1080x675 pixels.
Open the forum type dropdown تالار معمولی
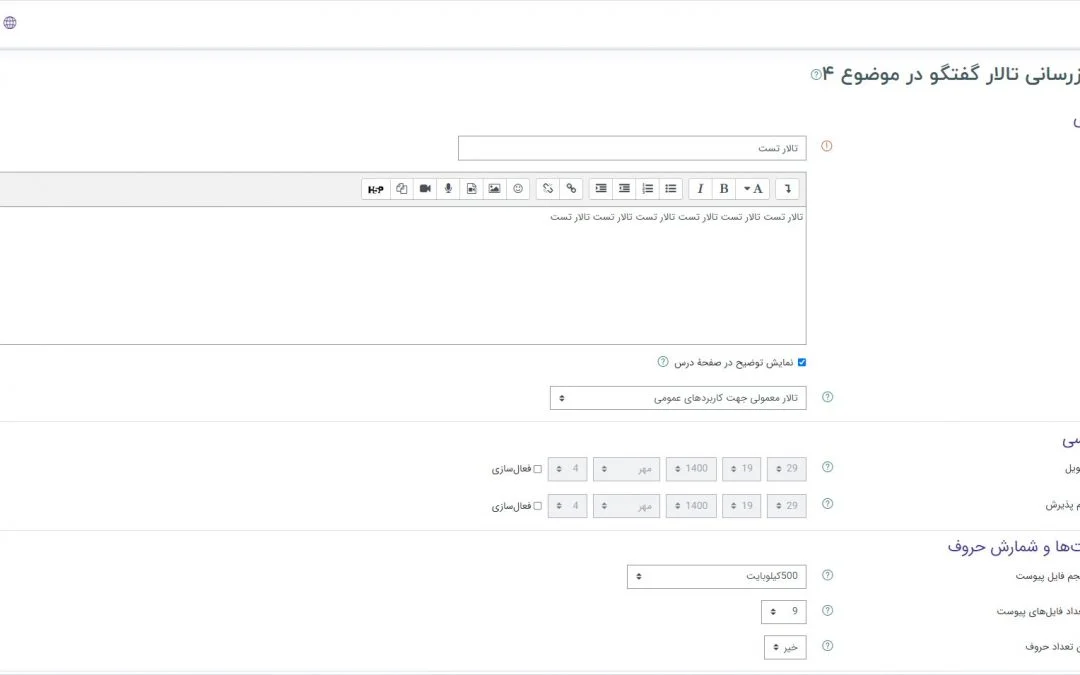click(678, 398)
